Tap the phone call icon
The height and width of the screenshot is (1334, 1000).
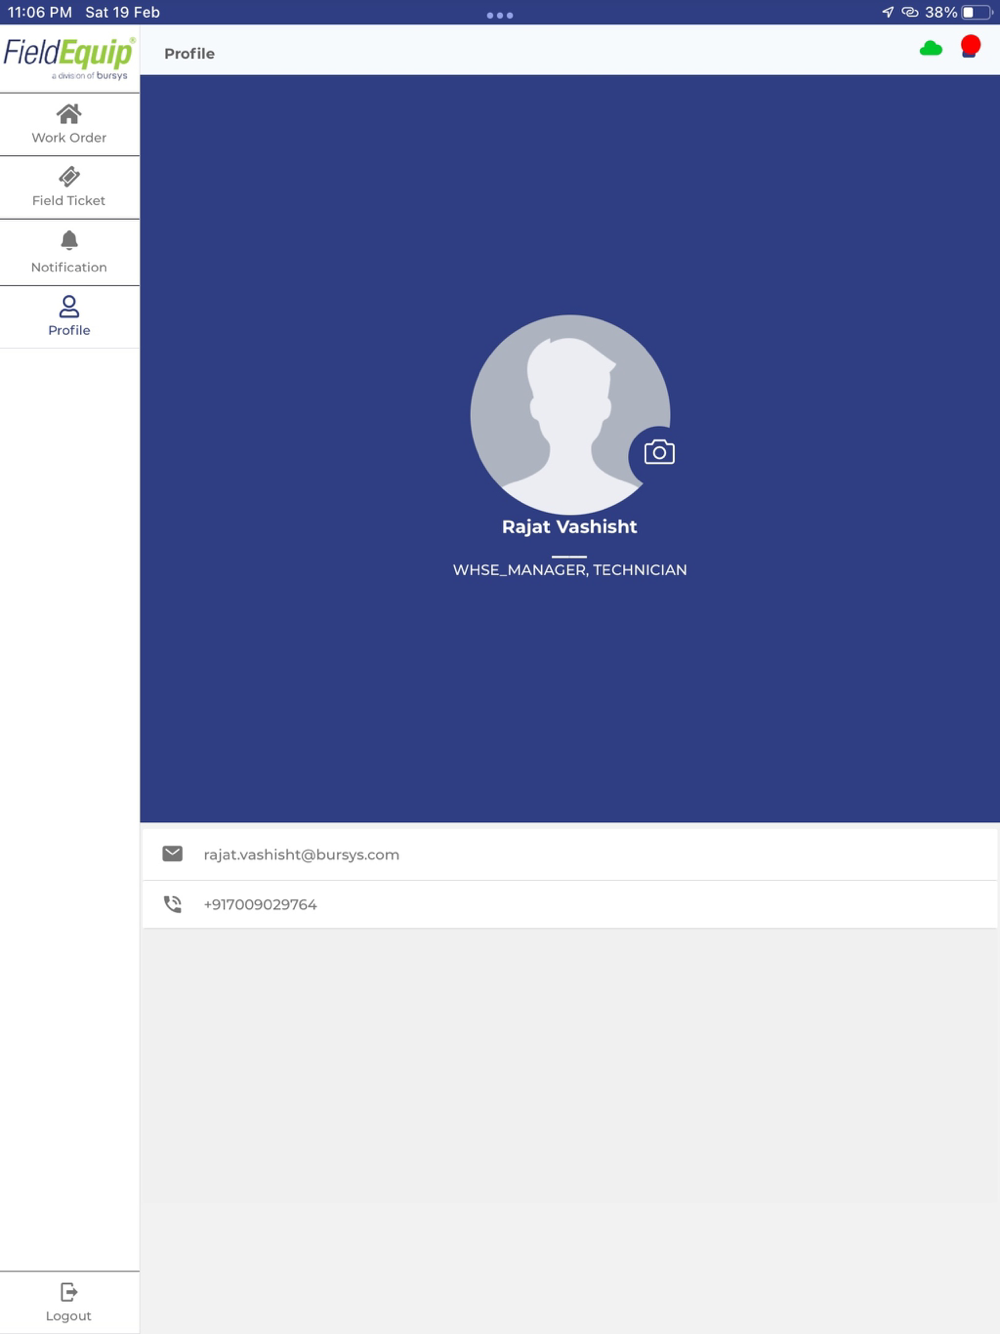coord(173,904)
